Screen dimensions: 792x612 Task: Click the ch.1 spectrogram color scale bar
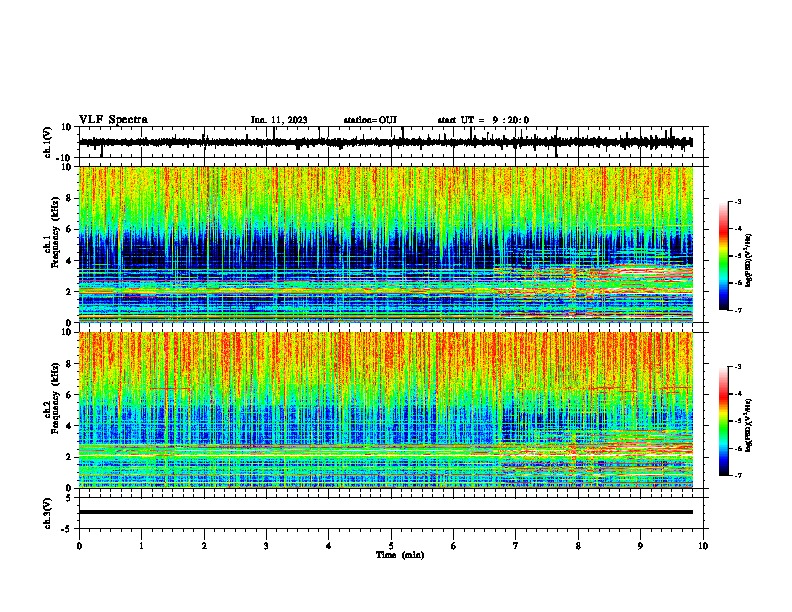[x=723, y=256]
